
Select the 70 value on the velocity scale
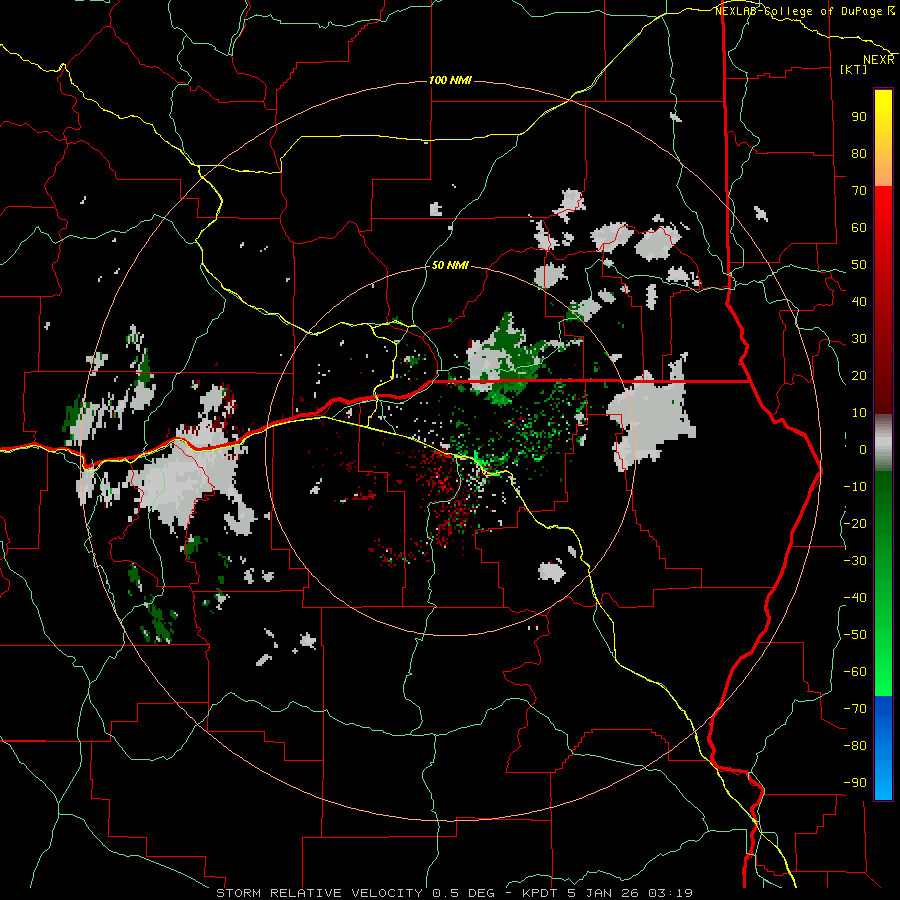(x=859, y=191)
